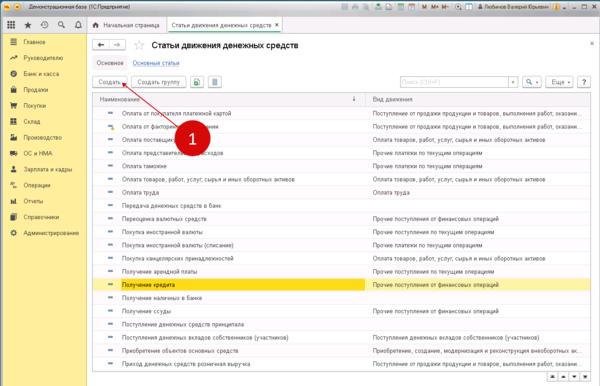The image size is (600, 386).
Task: Close the Статьи движения денежных средств tab
Action: pyautogui.click(x=277, y=25)
